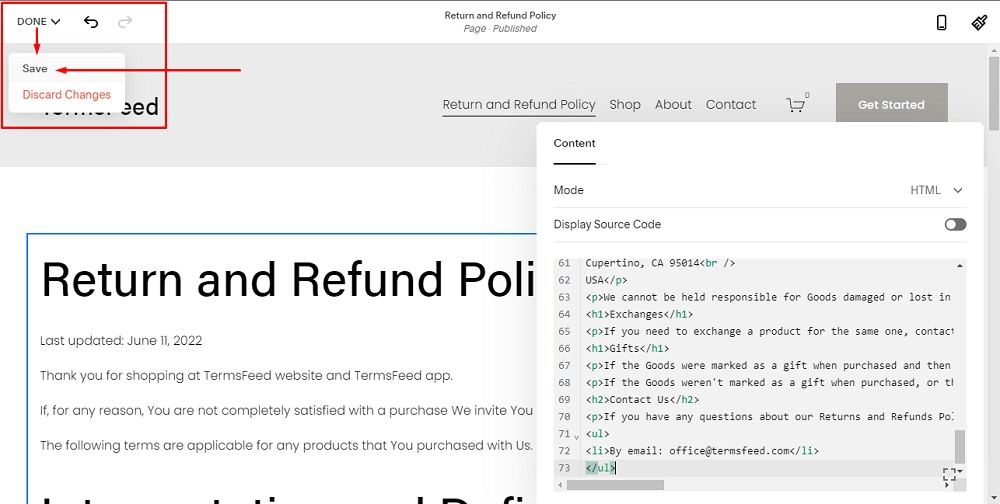Click the Contact Us h2 code line
This screenshot has width=1000, height=504.
tap(642, 400)
